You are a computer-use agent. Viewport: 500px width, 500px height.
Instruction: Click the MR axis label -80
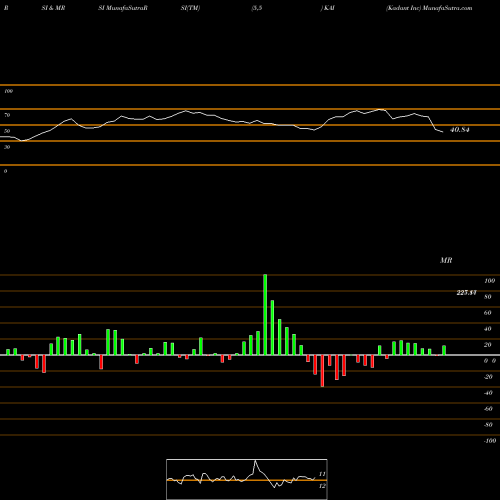pos(488,425)
